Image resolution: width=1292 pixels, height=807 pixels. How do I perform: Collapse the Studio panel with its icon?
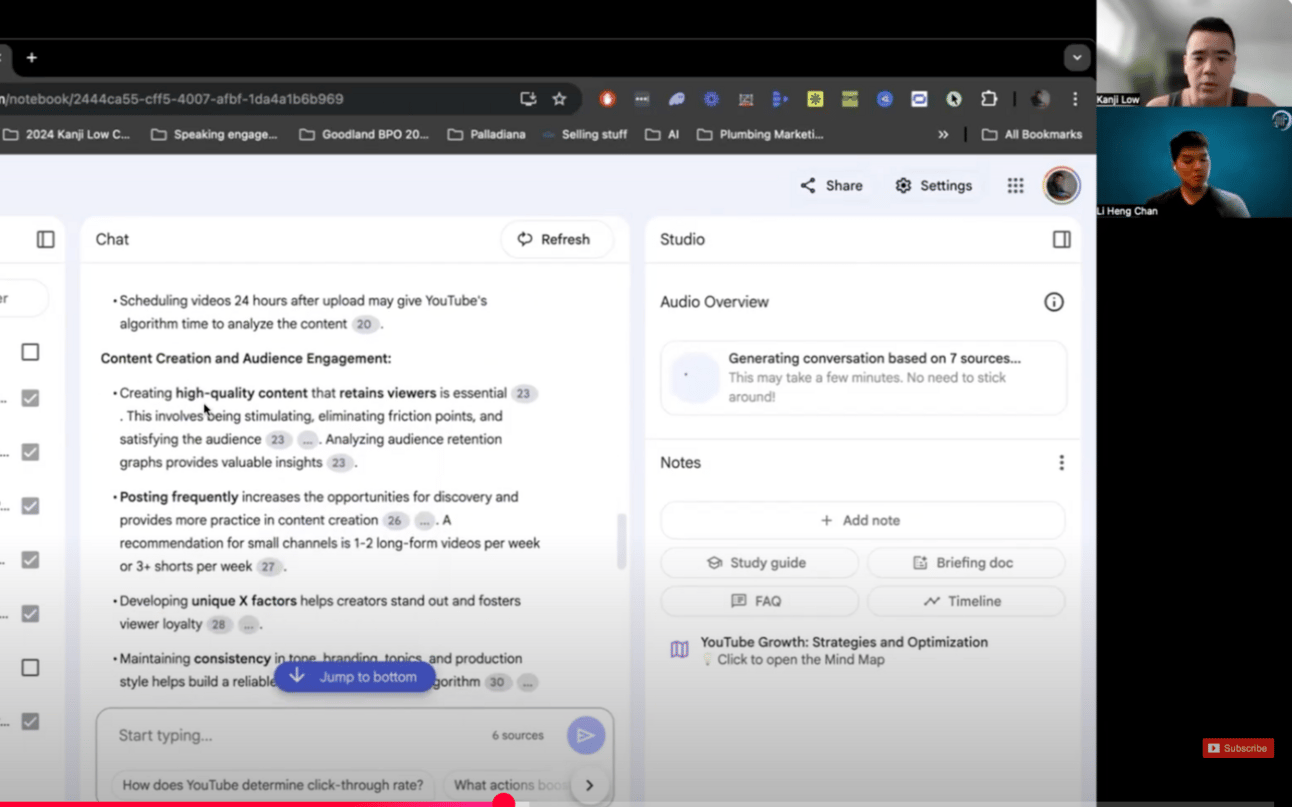click(1061, 239)
